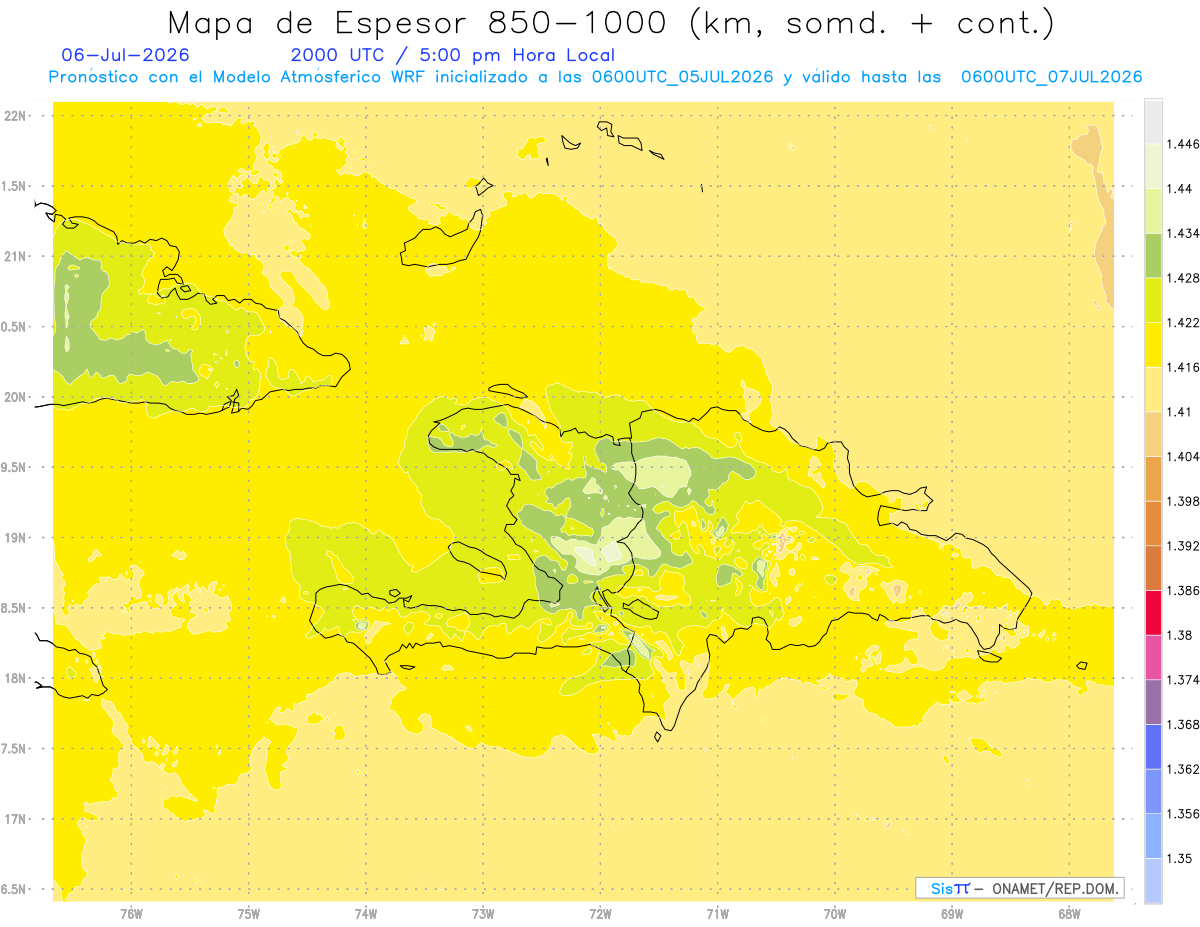Screen dimensions: 1200x927
Task: Click the "18N" latitude label
Action: (15, 679)
